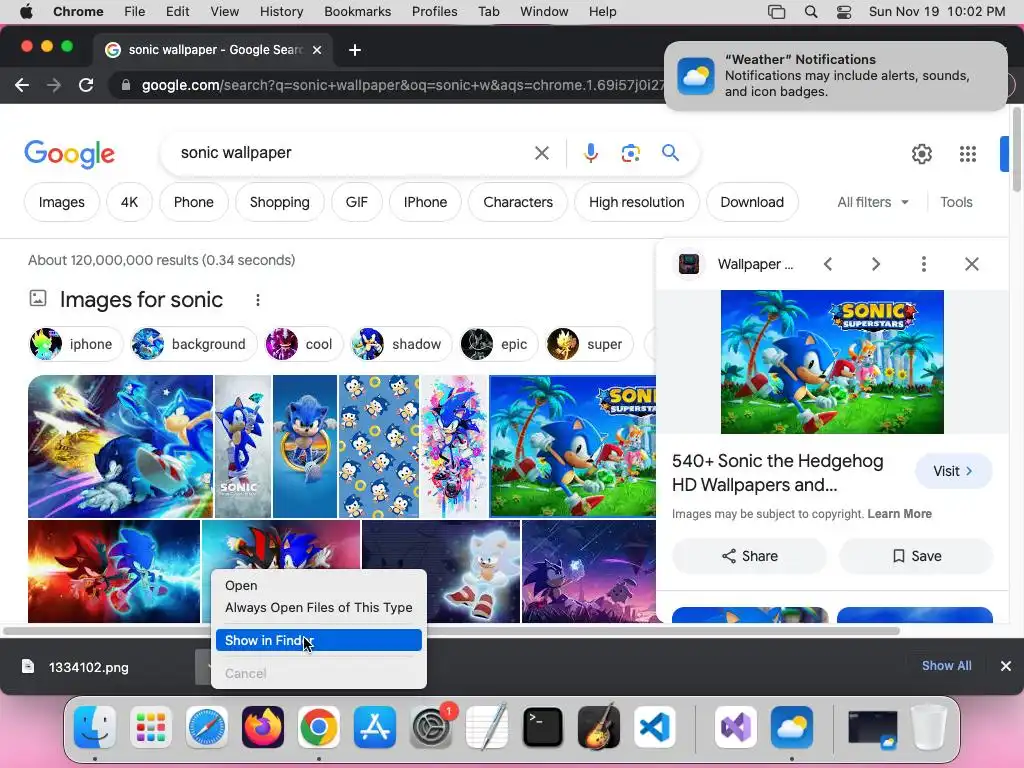Screen dimensions: 1024x768
Task: Open Google Lens image search
Action: [x=630, y=153]
